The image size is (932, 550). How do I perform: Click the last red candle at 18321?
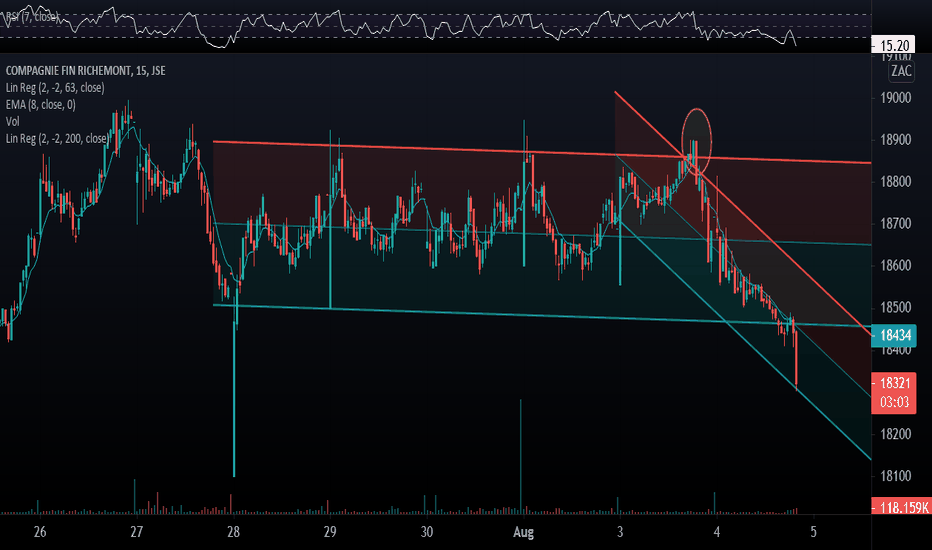(796, 362)
